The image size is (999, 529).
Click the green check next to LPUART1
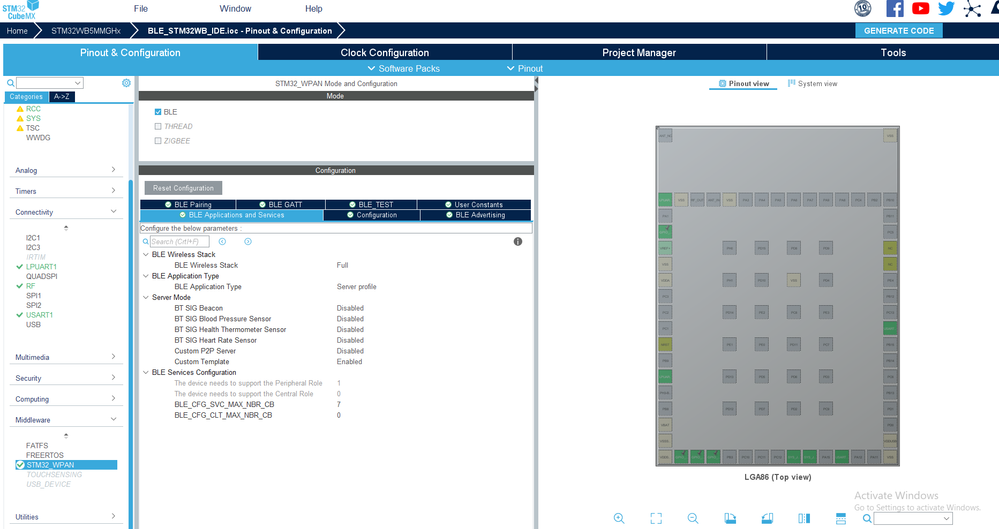tap(20, 267)
